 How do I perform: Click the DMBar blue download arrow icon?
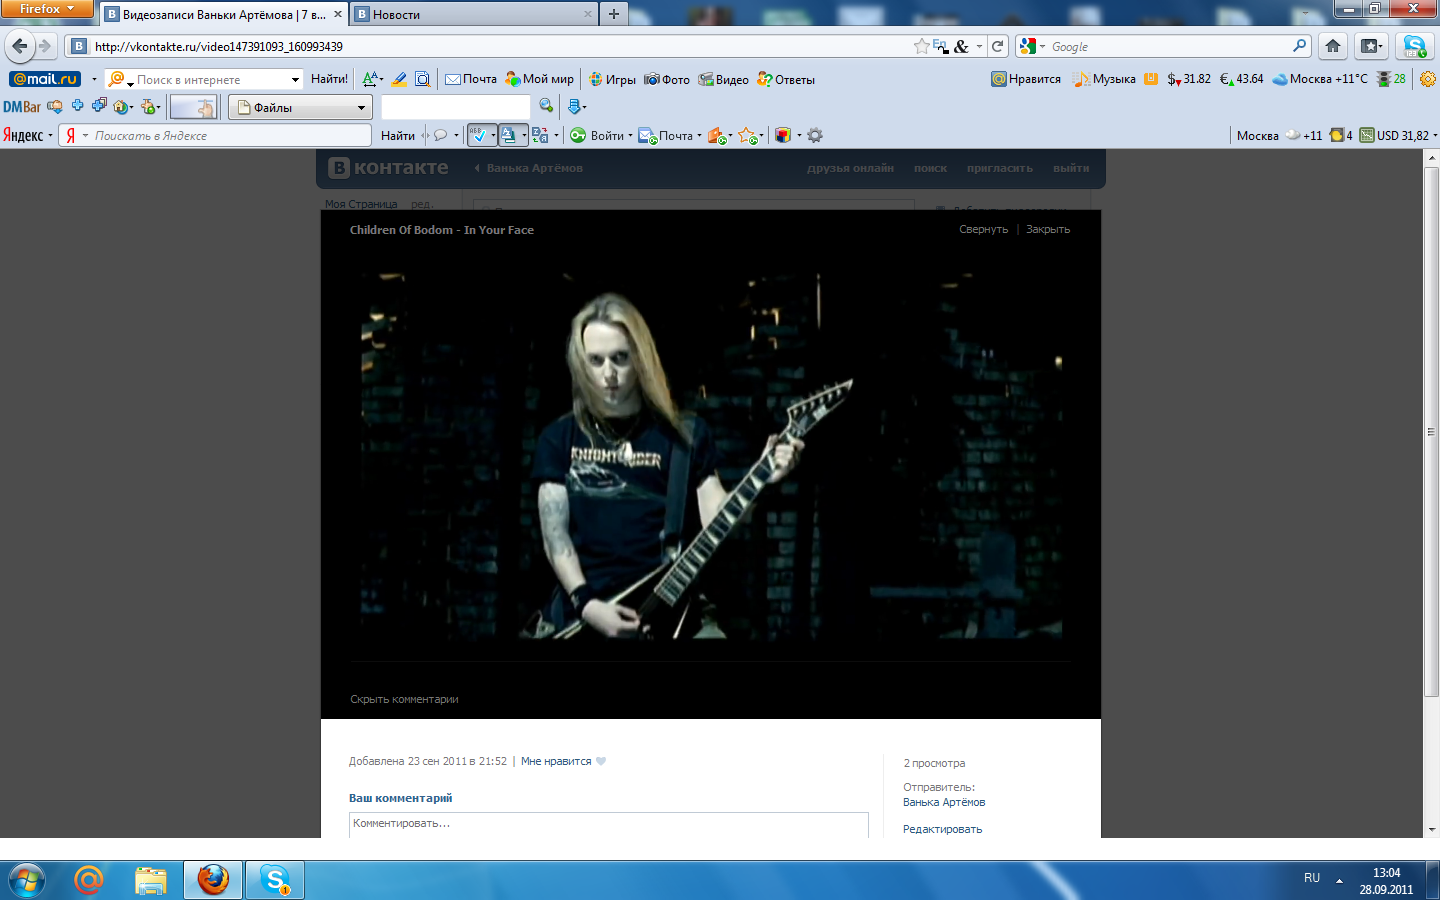[575, 106]
